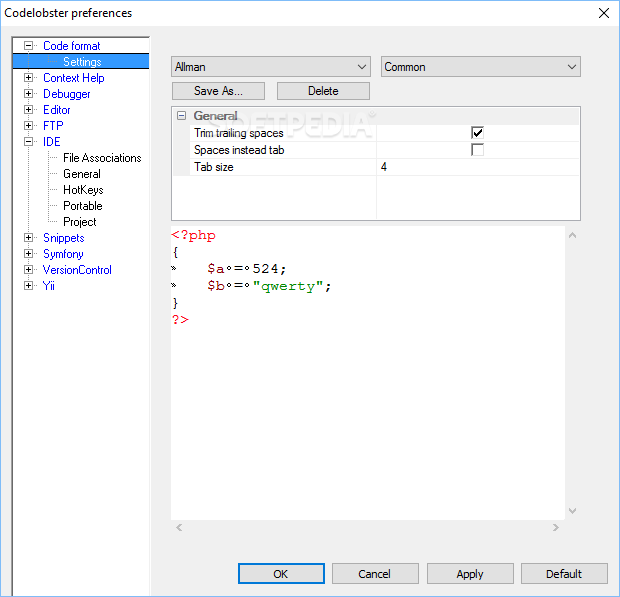The image size is (620, 597).
Task: Collapse the General property group
Action: click(181, 115)
